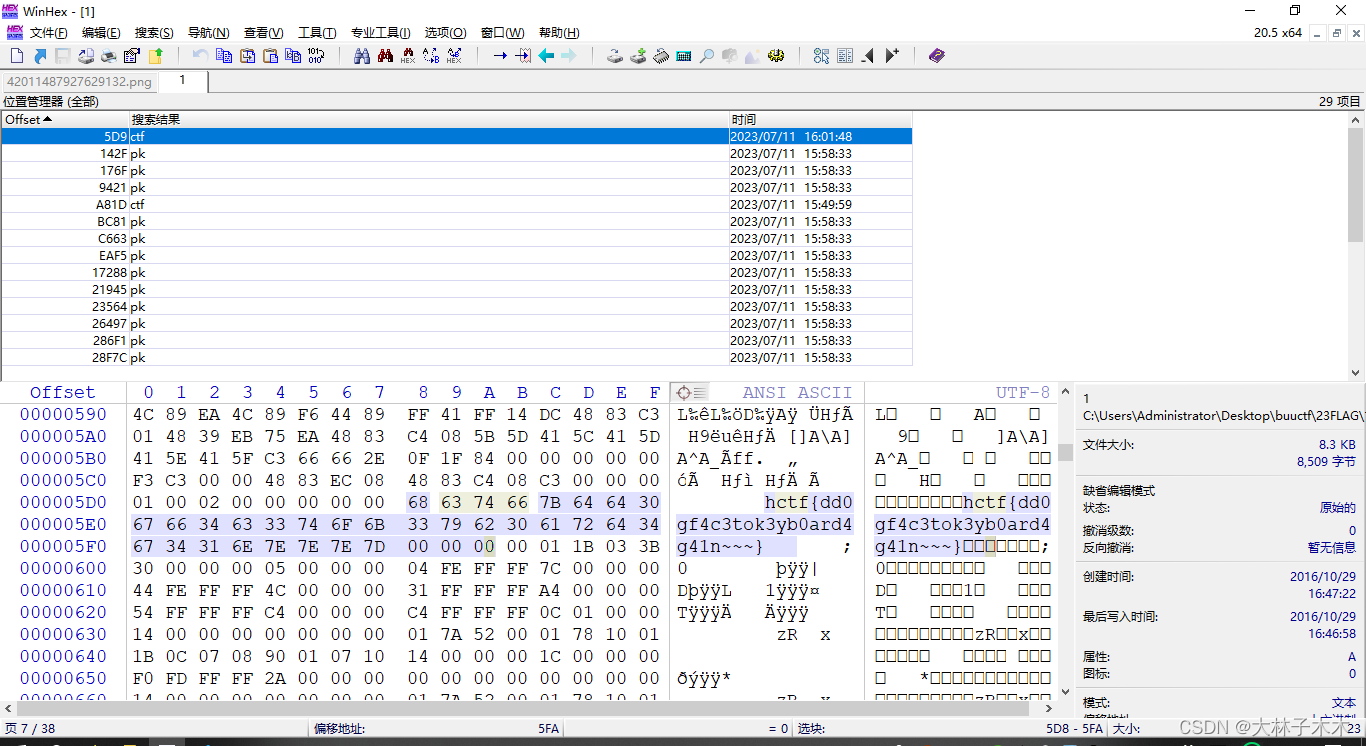Click the magnifying glass analyze icon
Viewport: 1366px width, 746px height.
tap(707, 56)
